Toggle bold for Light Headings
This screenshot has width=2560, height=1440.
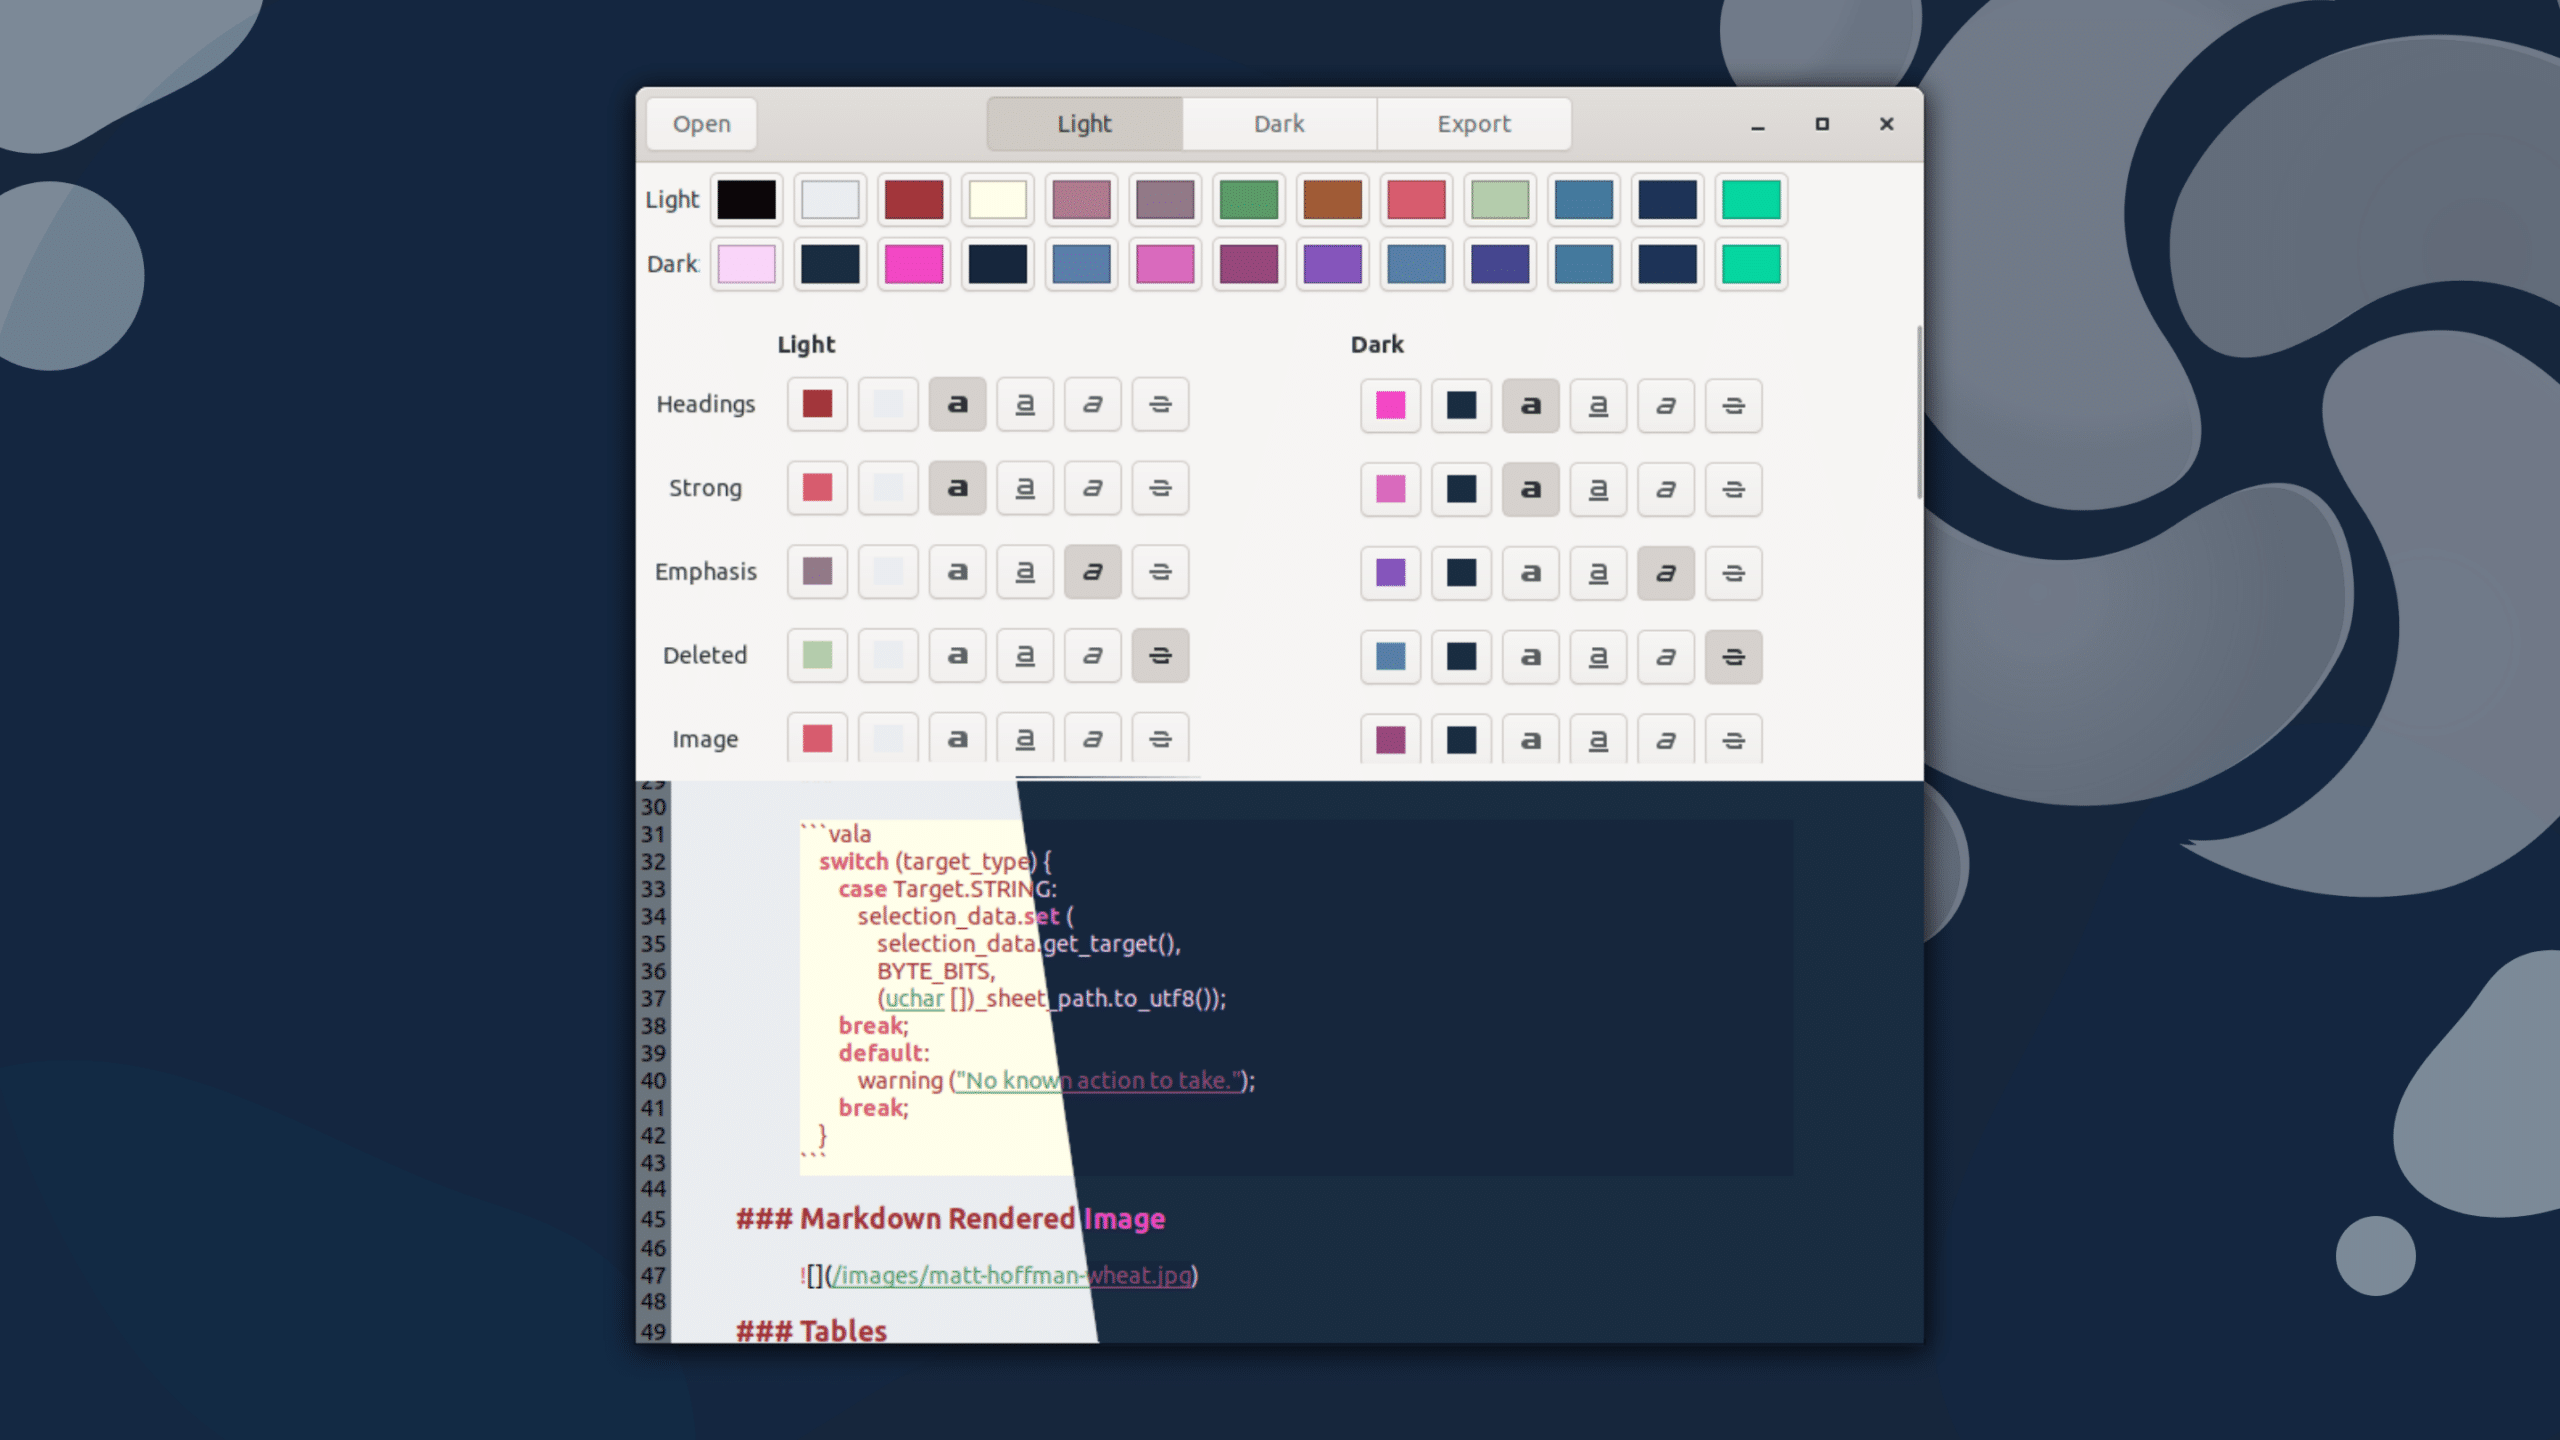pos(957,404)
